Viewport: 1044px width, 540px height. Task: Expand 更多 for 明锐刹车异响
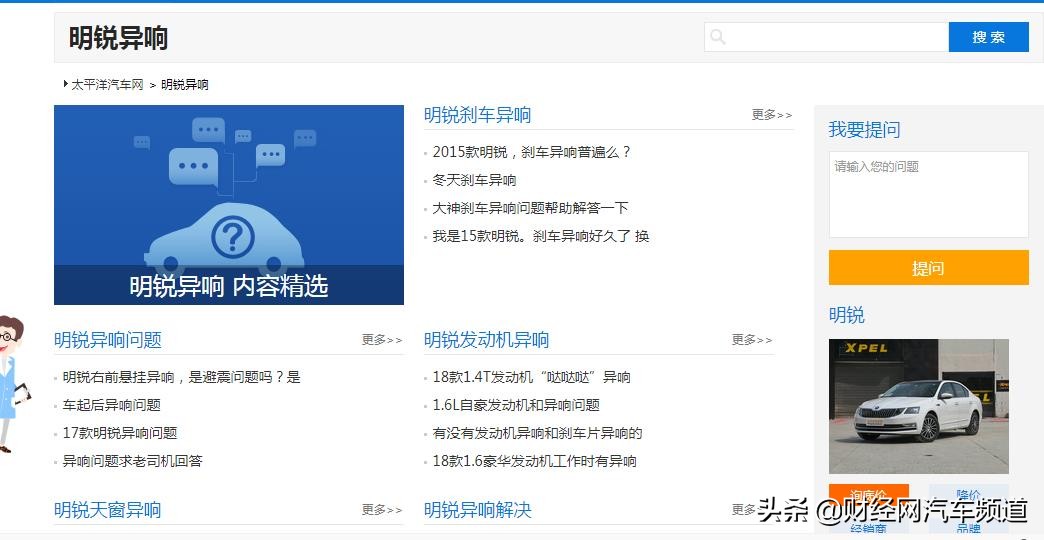point(772,115)
